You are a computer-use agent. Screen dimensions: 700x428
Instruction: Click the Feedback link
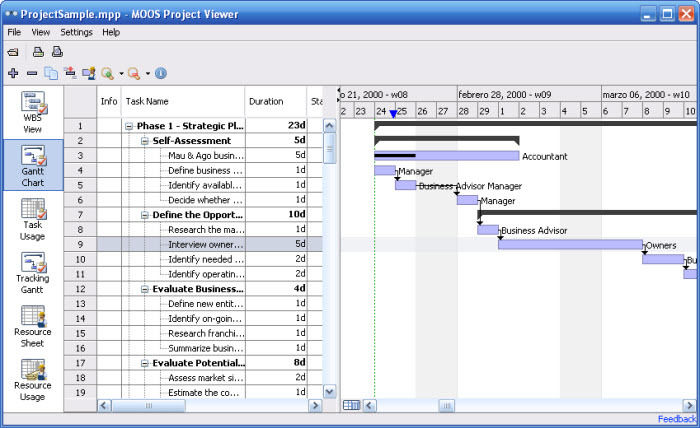676,419
